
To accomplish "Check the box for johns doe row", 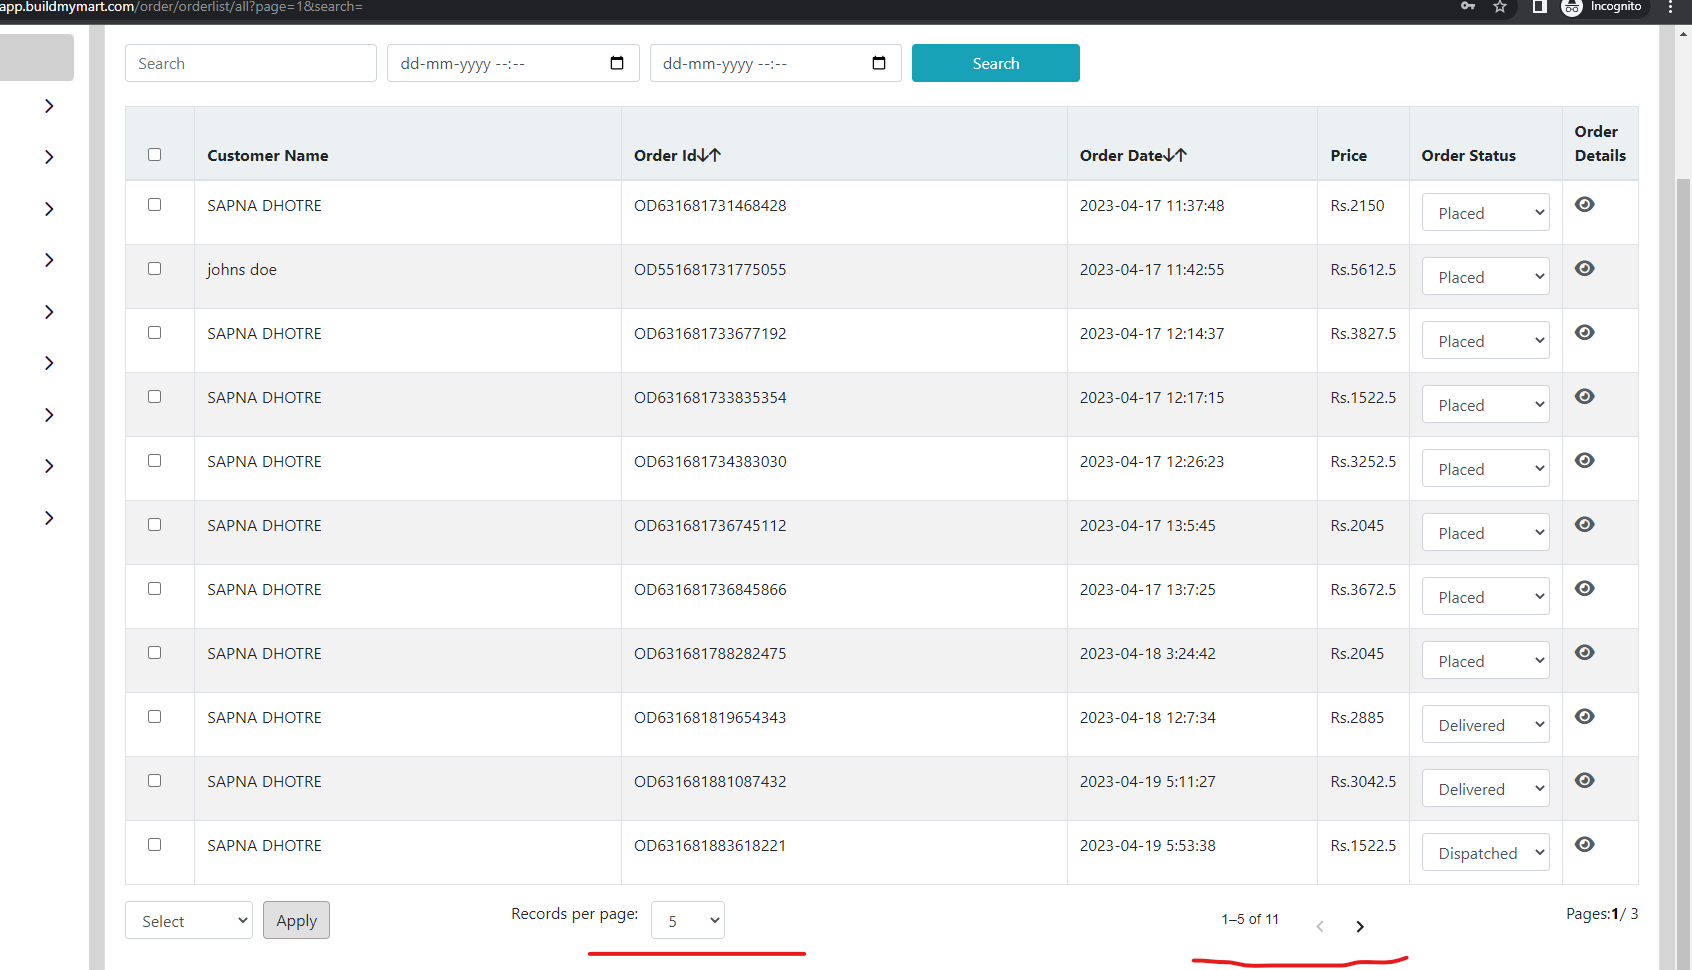I will click(154, 268).
